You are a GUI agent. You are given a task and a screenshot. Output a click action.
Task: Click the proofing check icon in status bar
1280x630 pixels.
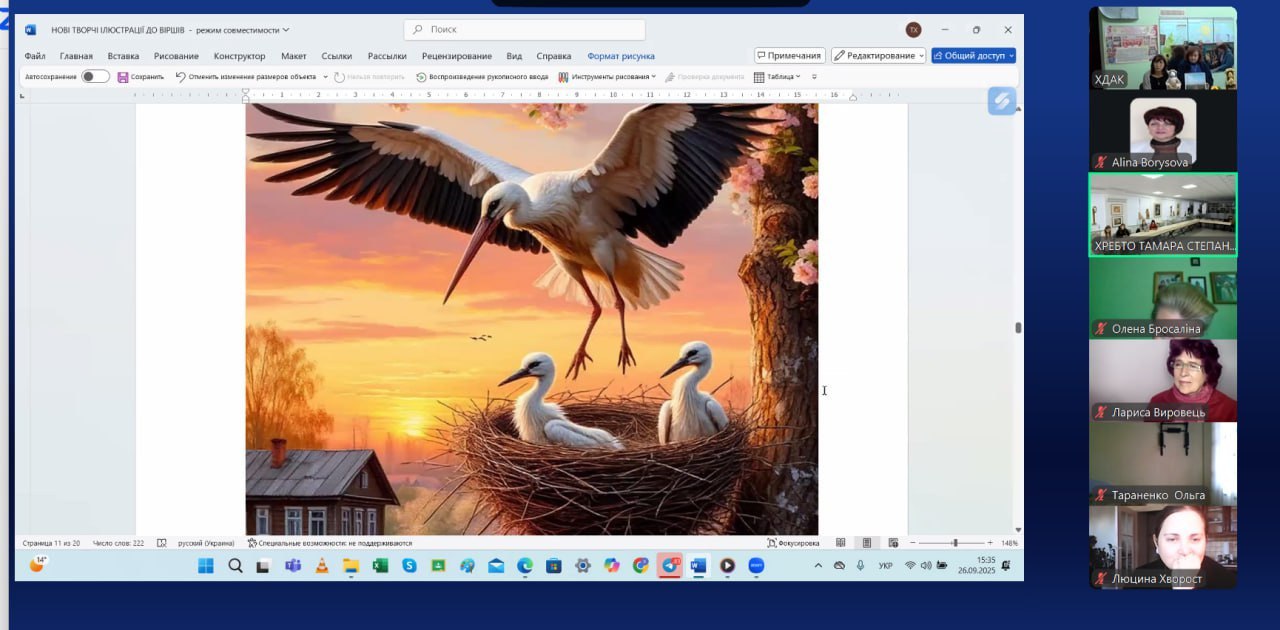(161, 543)
